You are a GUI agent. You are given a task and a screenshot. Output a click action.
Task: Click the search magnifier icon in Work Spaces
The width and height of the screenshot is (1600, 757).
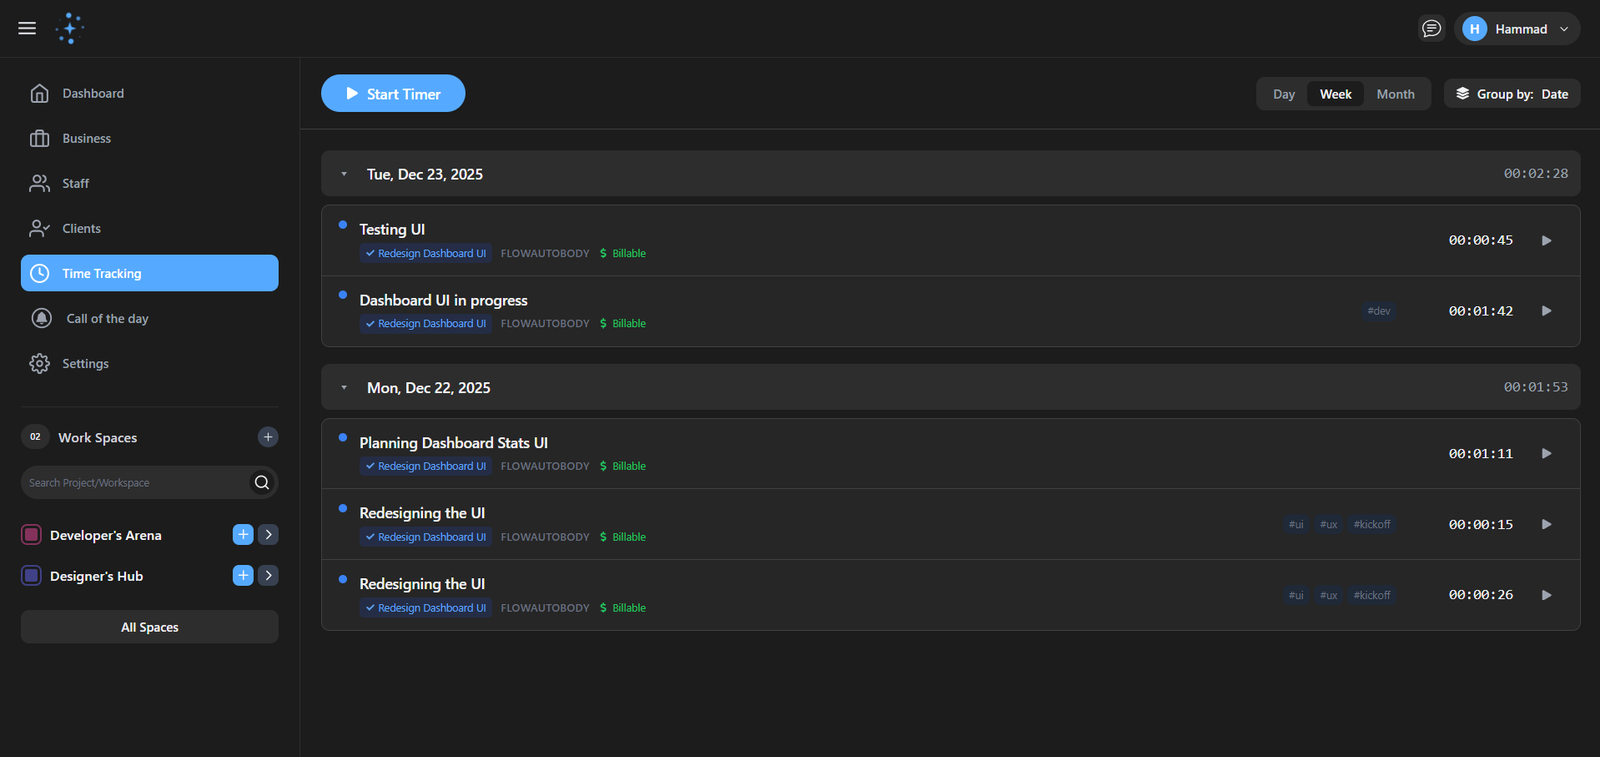pyautogui.click(x=262, y=483)
